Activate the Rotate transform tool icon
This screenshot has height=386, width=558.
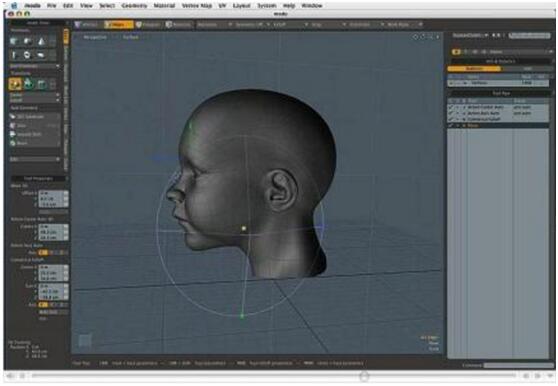(x=28, y=84)
